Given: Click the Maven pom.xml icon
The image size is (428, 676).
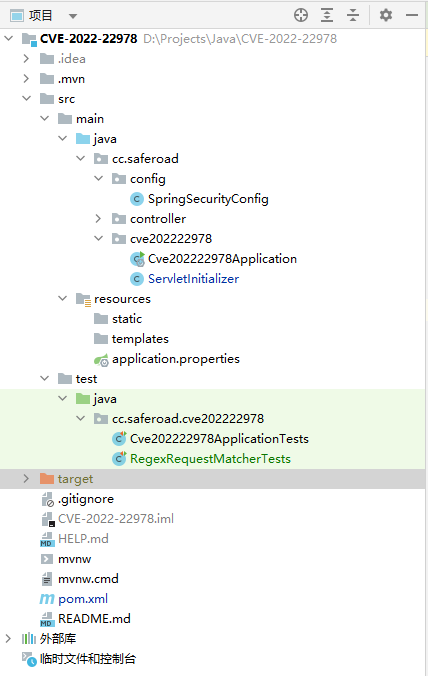Looking at the screenshot, I should [x=47, y=599].
